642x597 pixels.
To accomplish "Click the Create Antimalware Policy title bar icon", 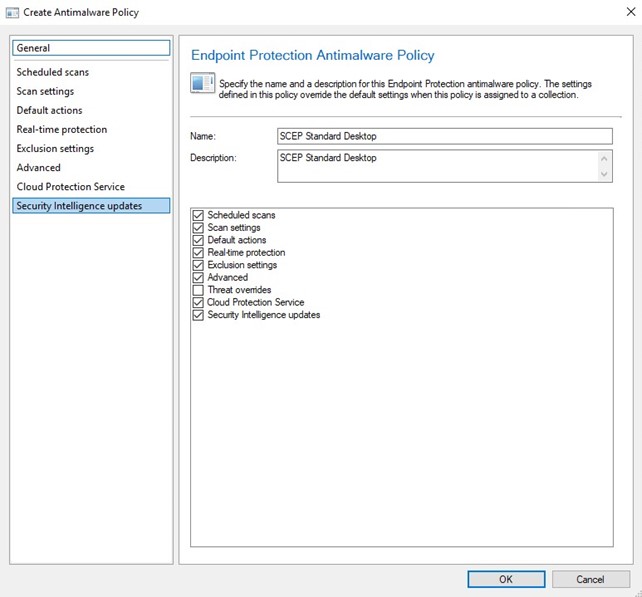I will coord(12,13).
